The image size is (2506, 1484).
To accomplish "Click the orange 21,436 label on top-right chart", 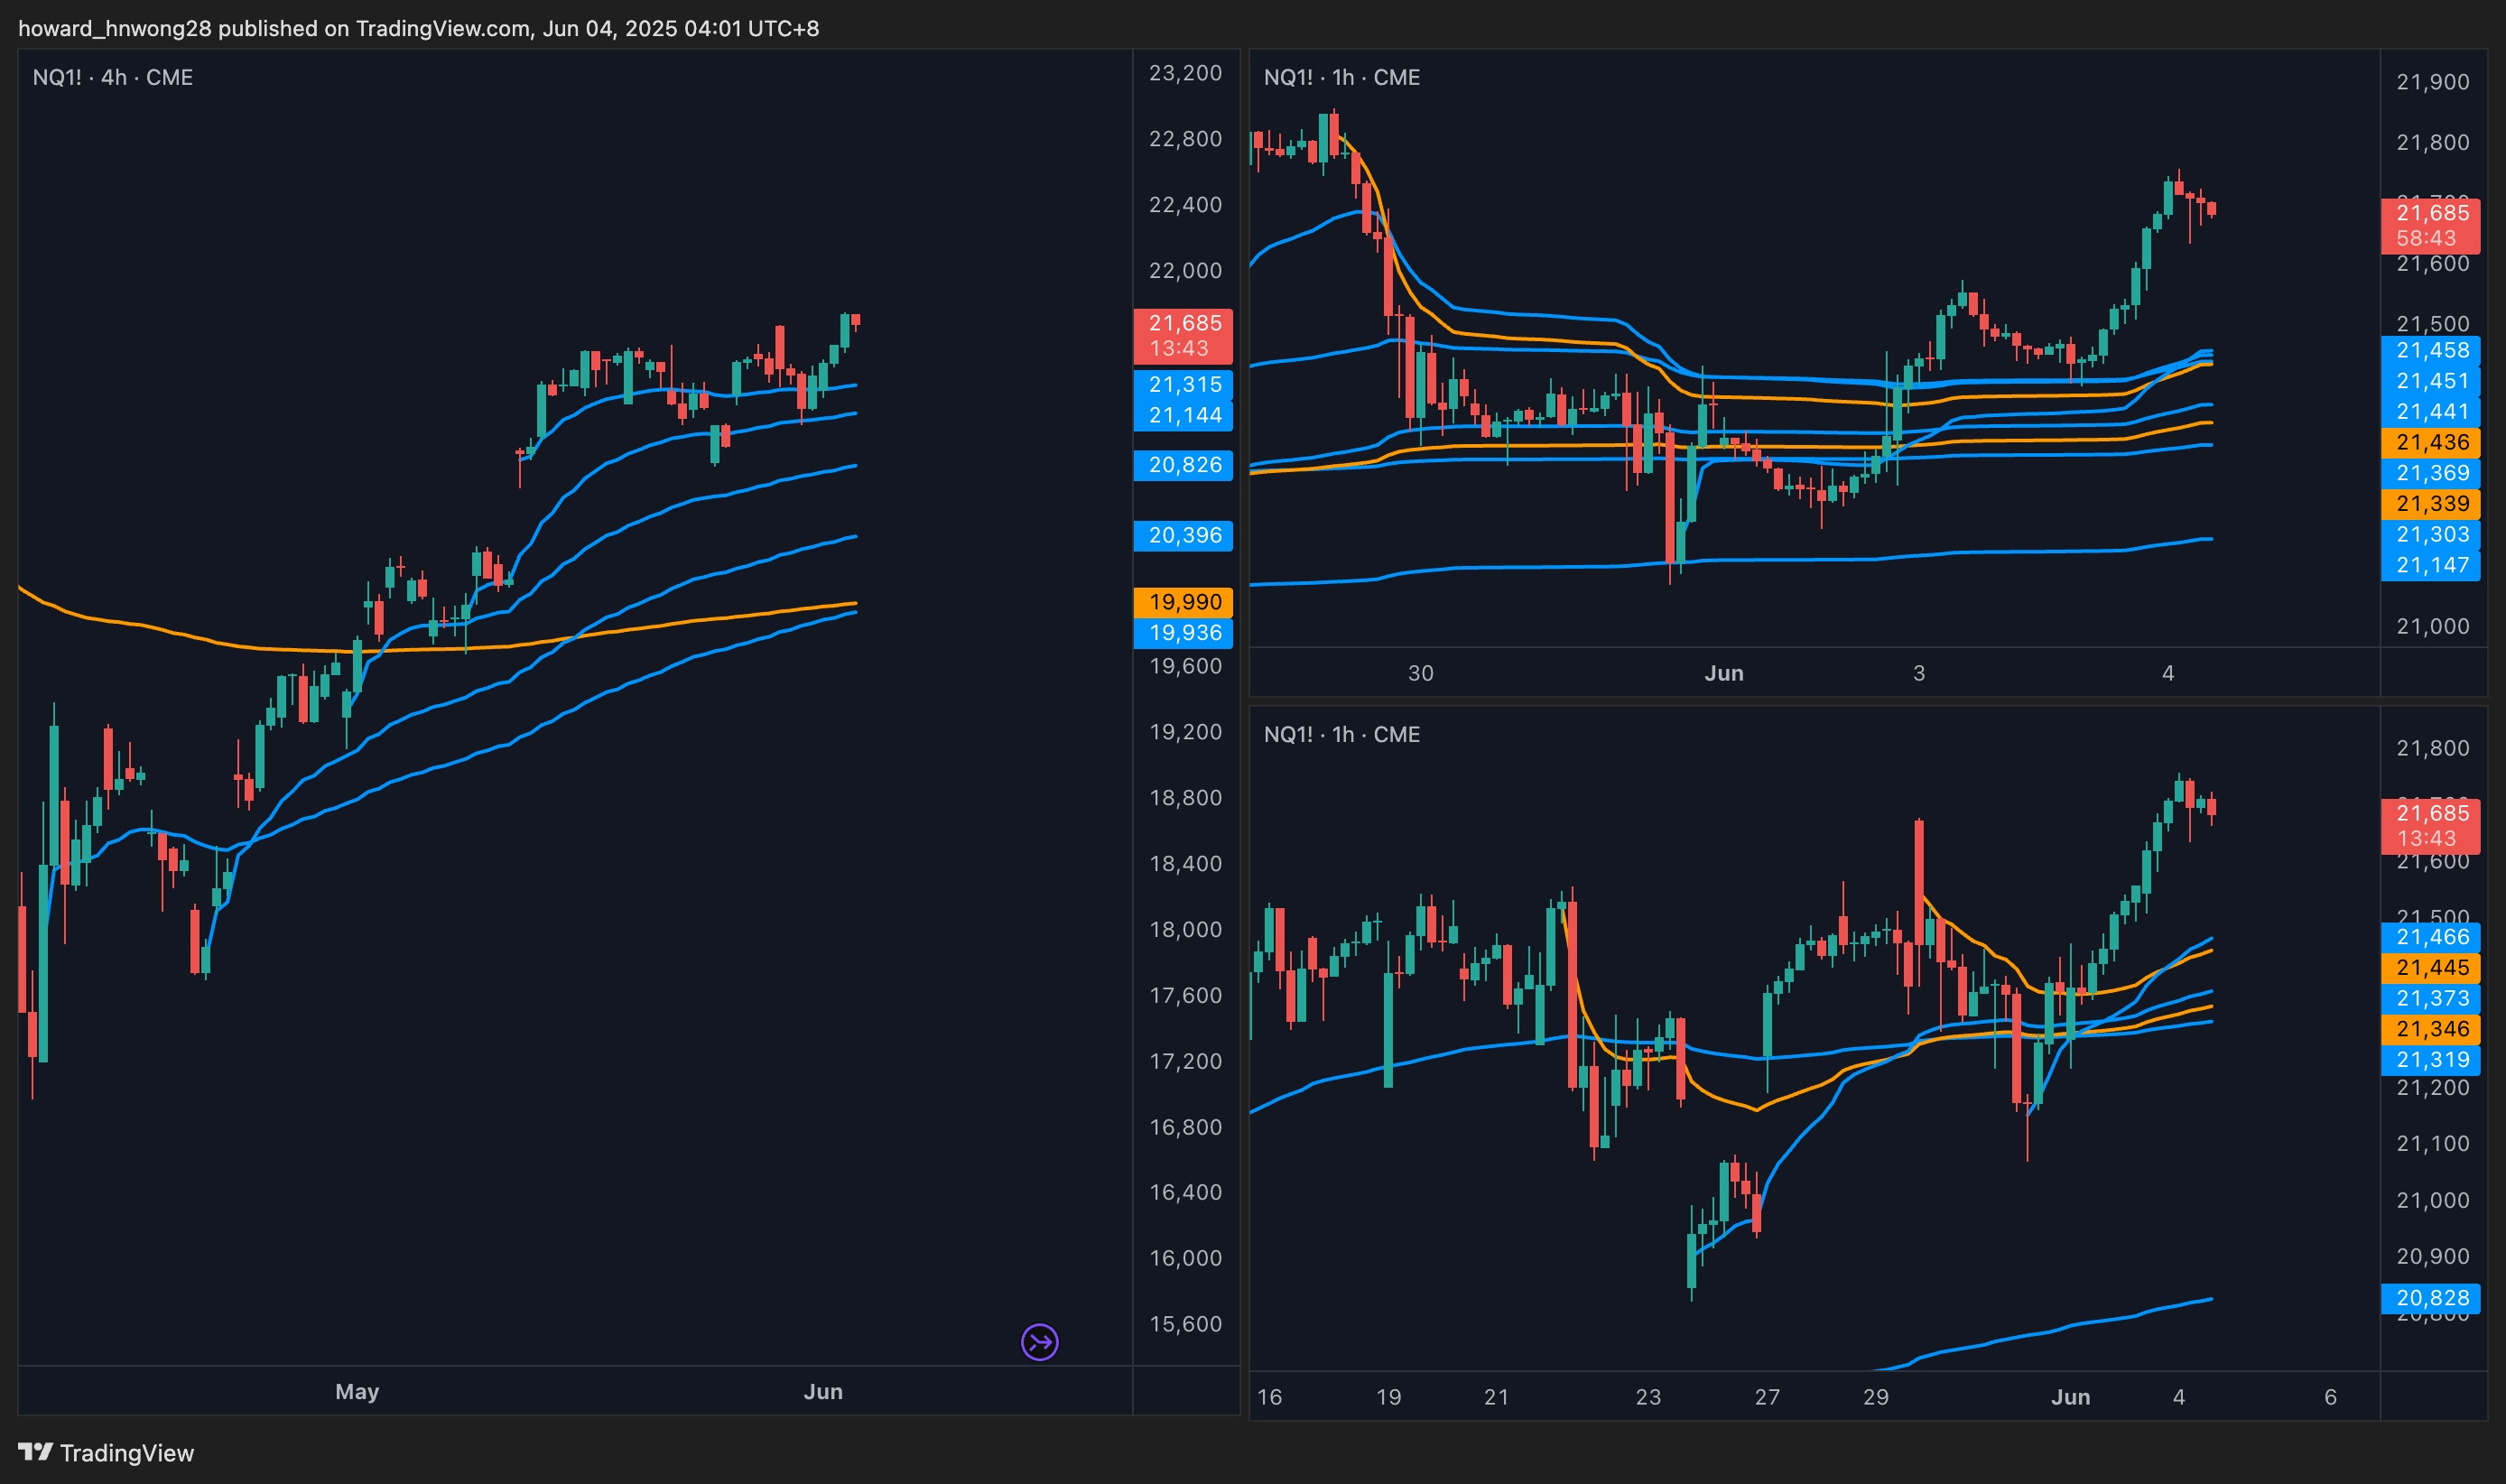I will pos(2431,443).
